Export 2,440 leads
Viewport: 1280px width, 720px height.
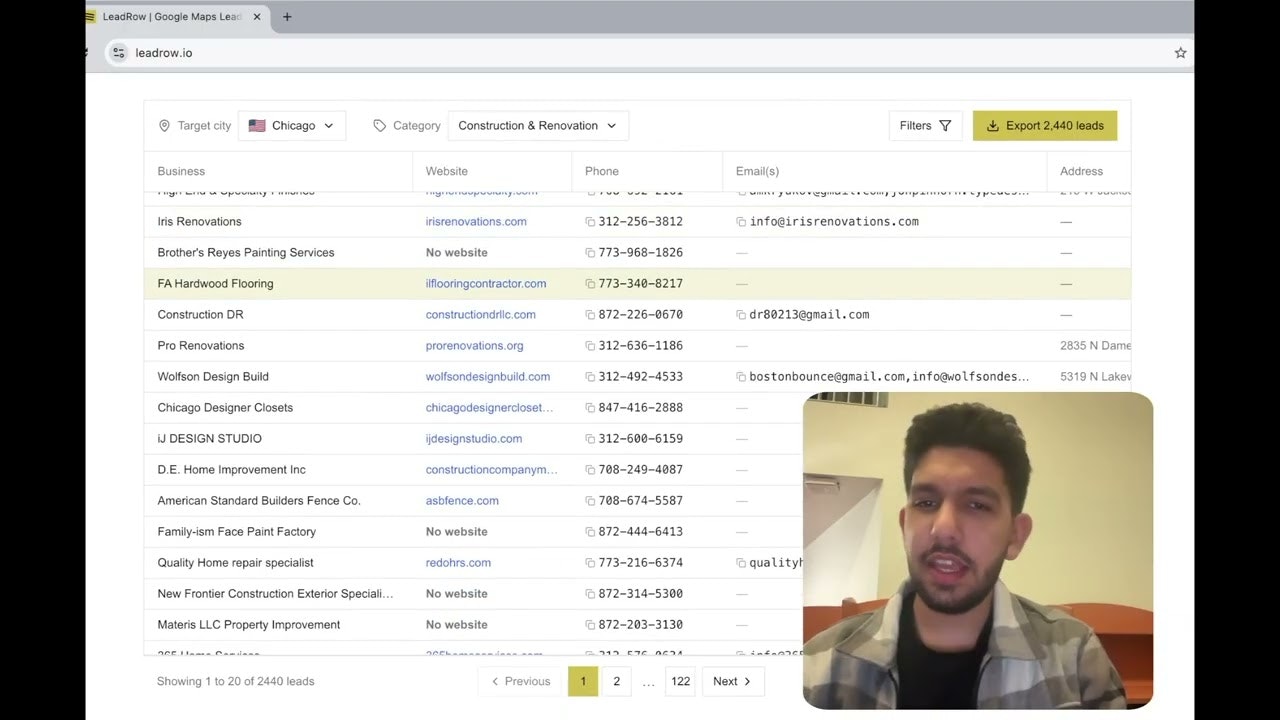coord(1045,126)
